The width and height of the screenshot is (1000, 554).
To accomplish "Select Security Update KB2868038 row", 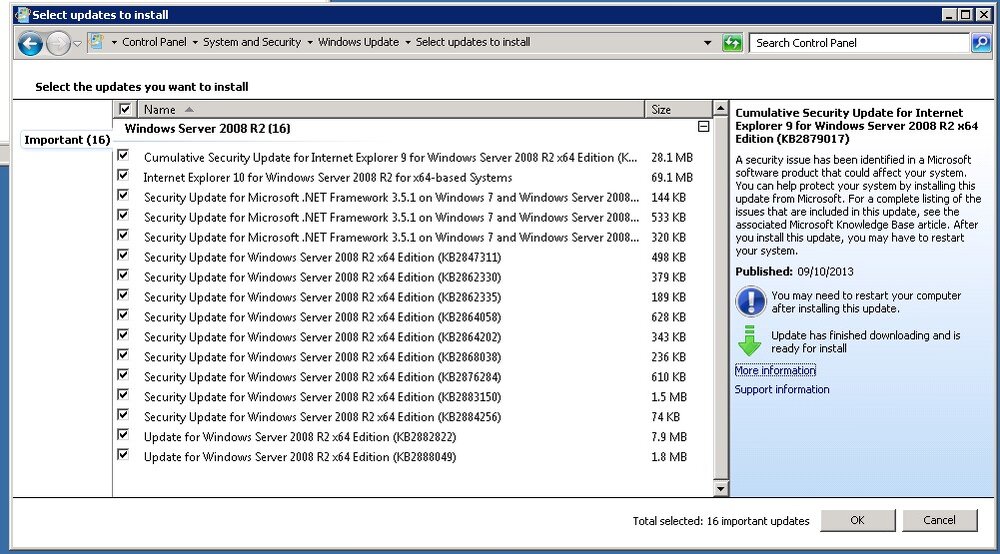I will point(413,357).
